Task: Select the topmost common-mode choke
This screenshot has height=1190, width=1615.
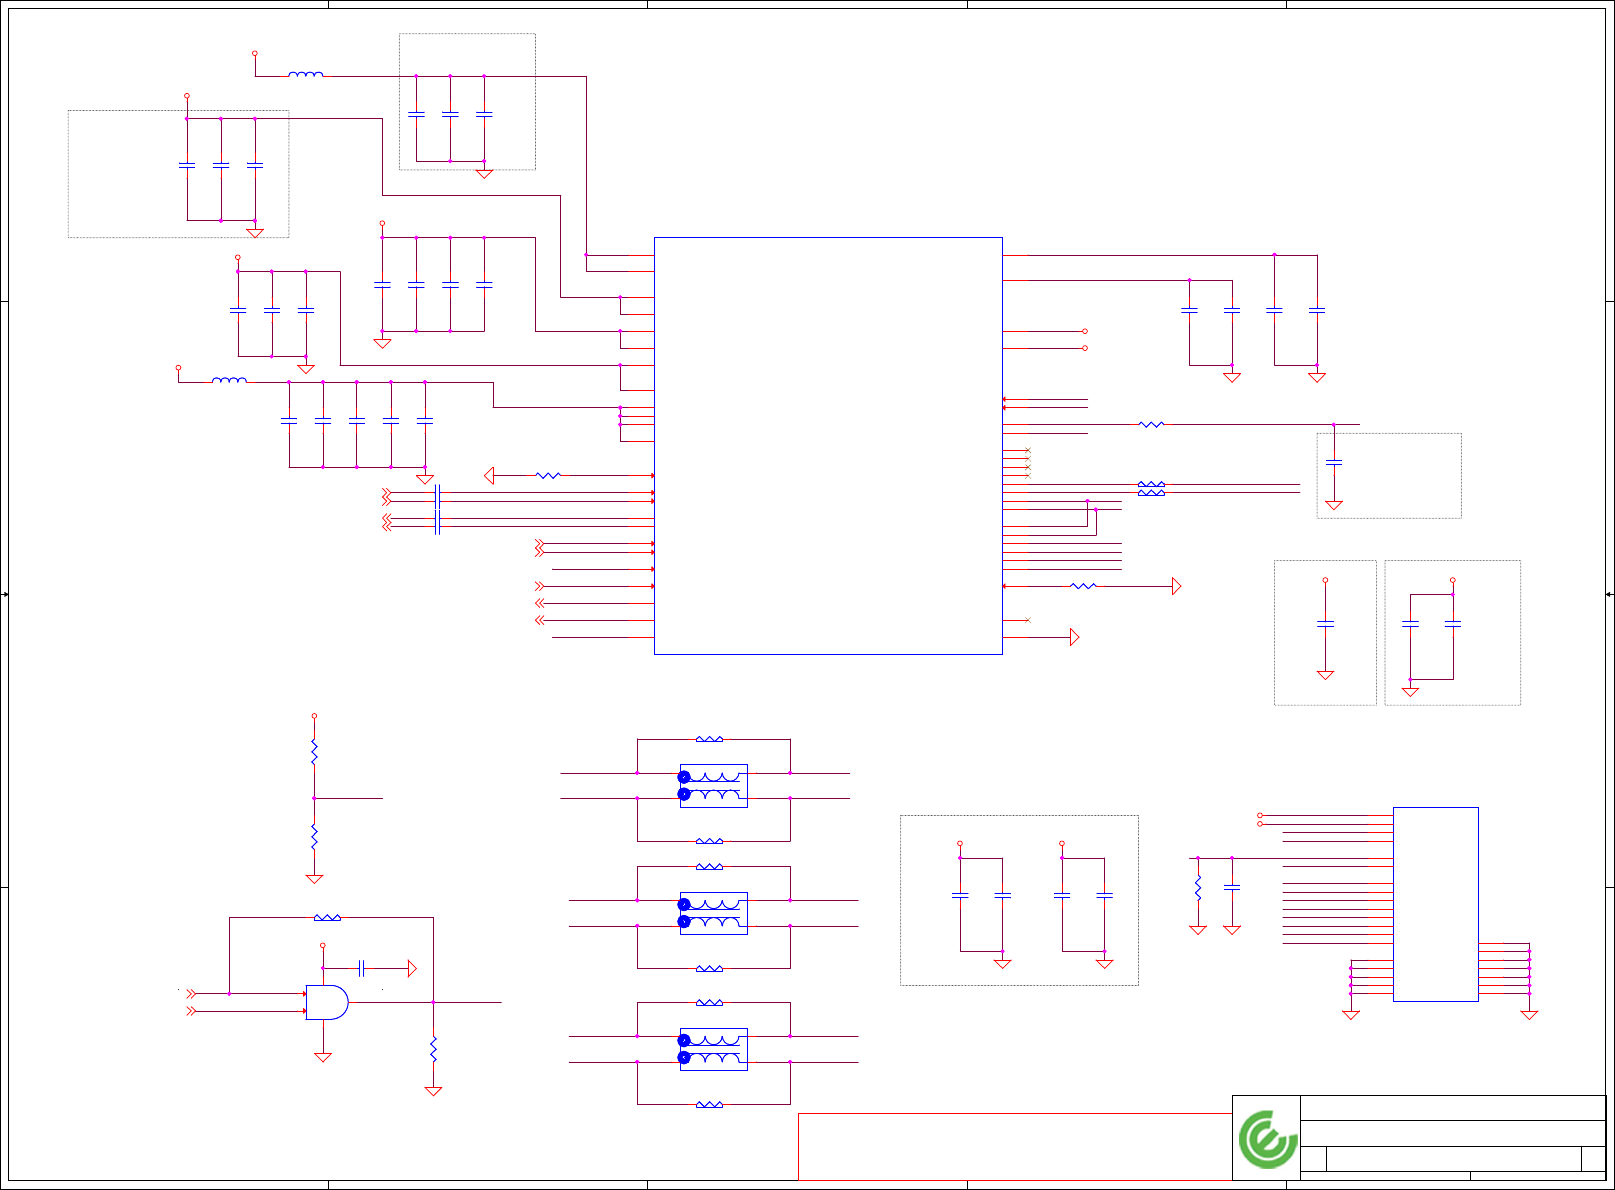Action: coord(713,786)
